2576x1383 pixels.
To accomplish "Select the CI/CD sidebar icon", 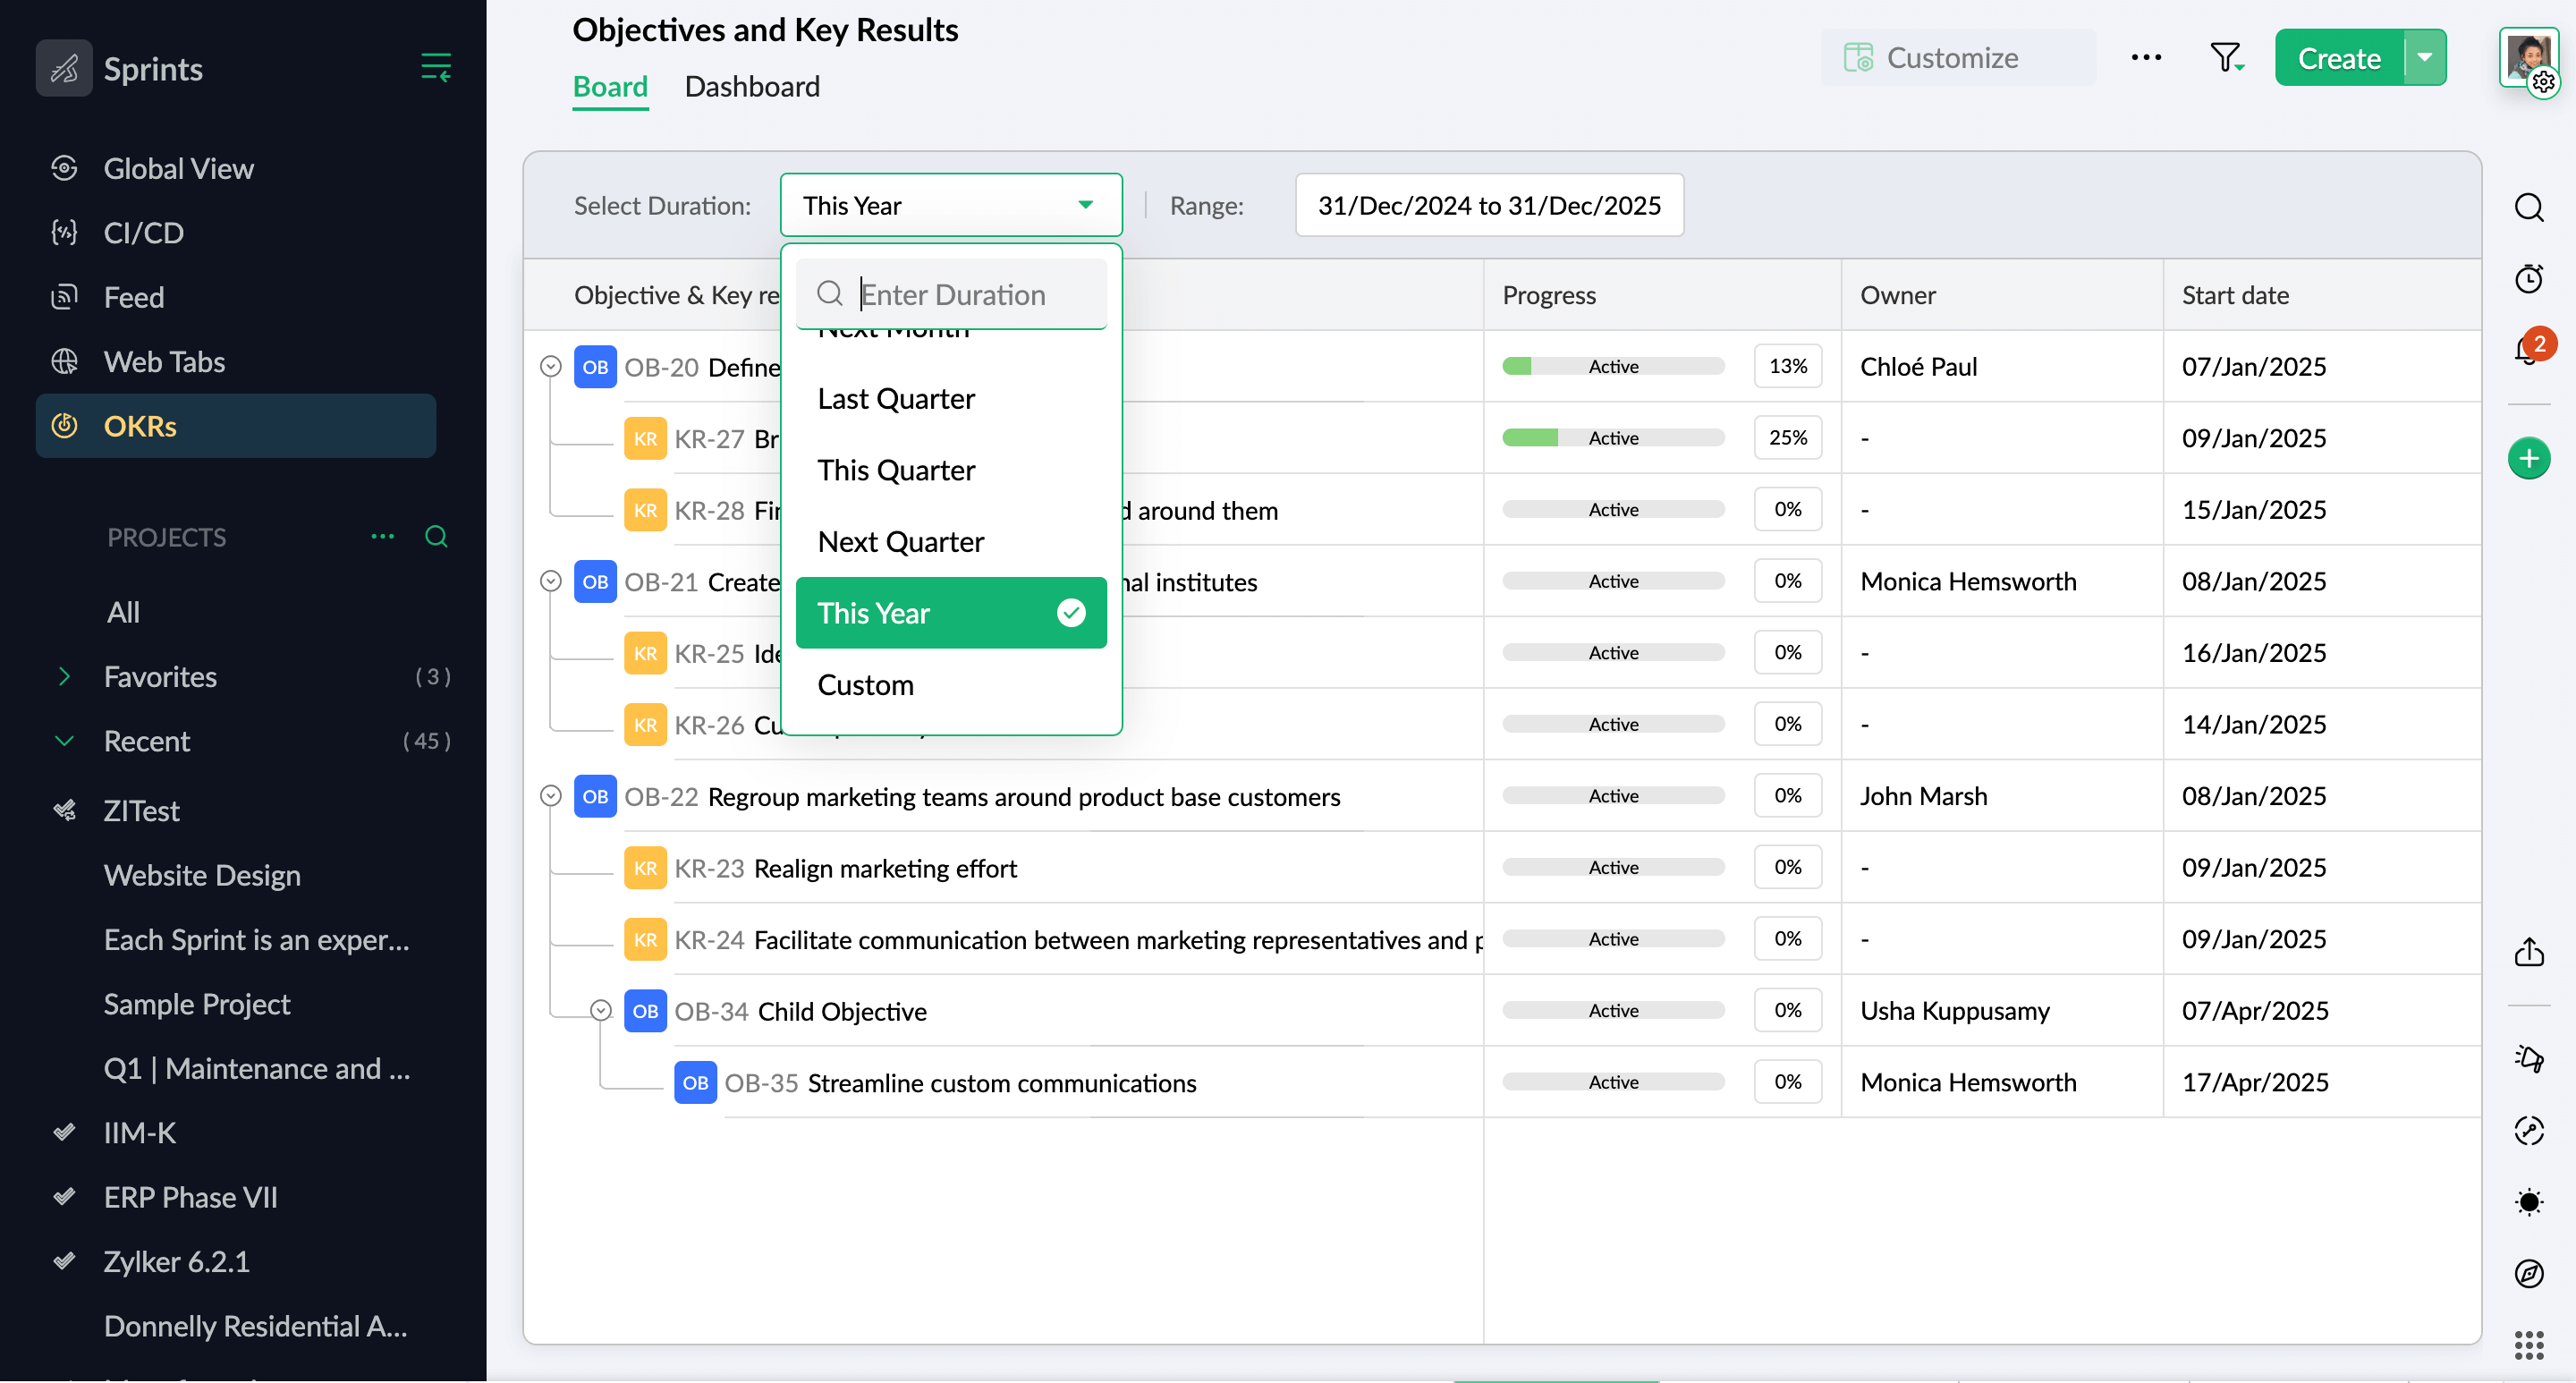I will pyautogui.click(x=64, y=232).
